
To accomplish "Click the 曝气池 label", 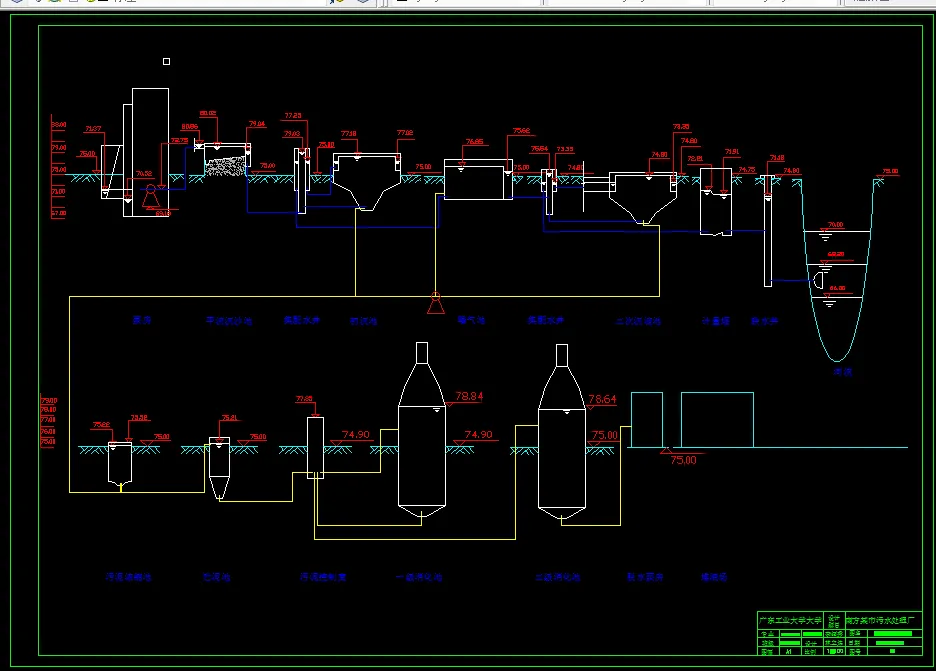I will [x=471, y=320].
